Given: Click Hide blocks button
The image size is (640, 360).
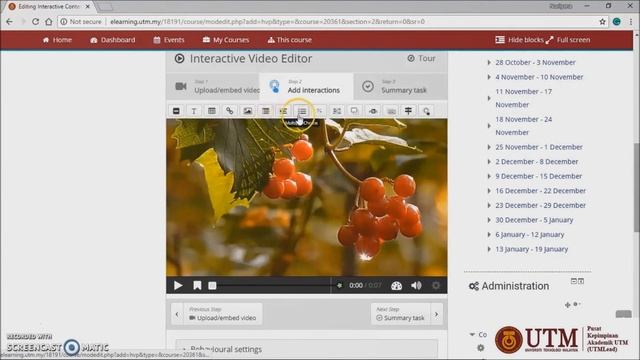Looking at the screenshot, I should pos(519,40).
